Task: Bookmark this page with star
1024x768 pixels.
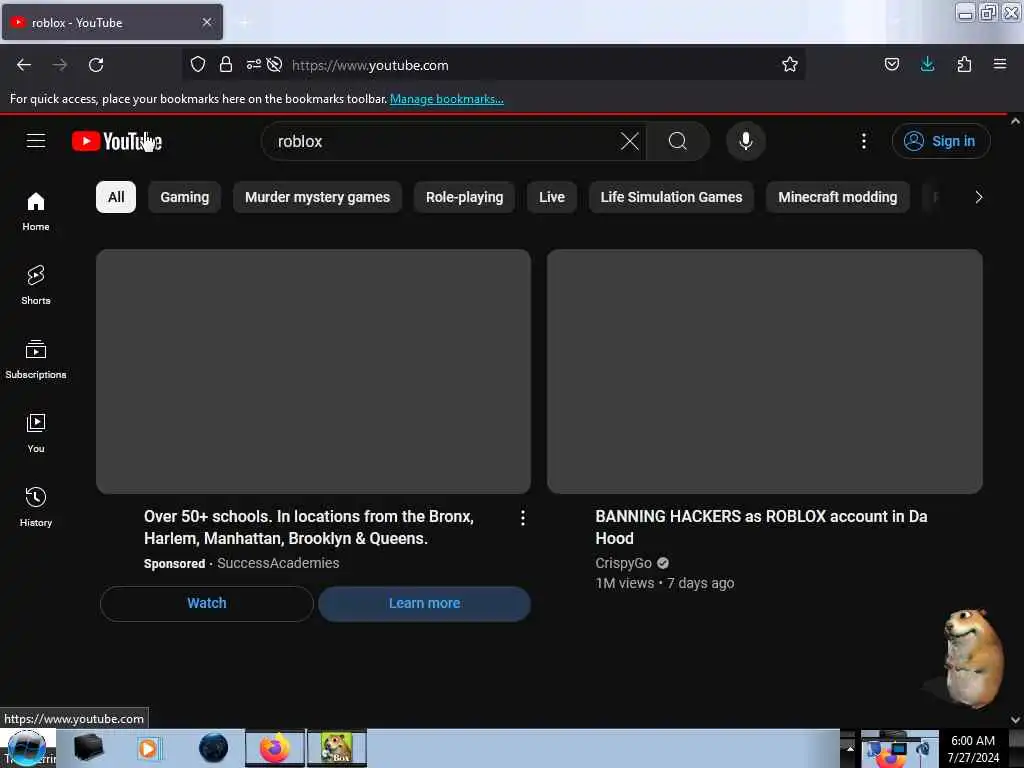Action: point(790,64)
